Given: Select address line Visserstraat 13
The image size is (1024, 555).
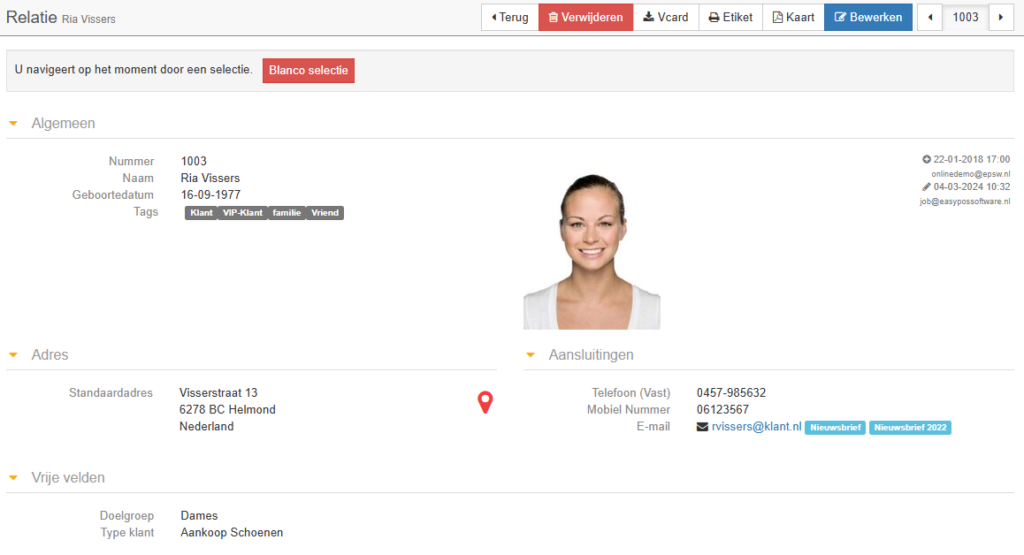Looking at the screenshot, I should click(218, 393).
